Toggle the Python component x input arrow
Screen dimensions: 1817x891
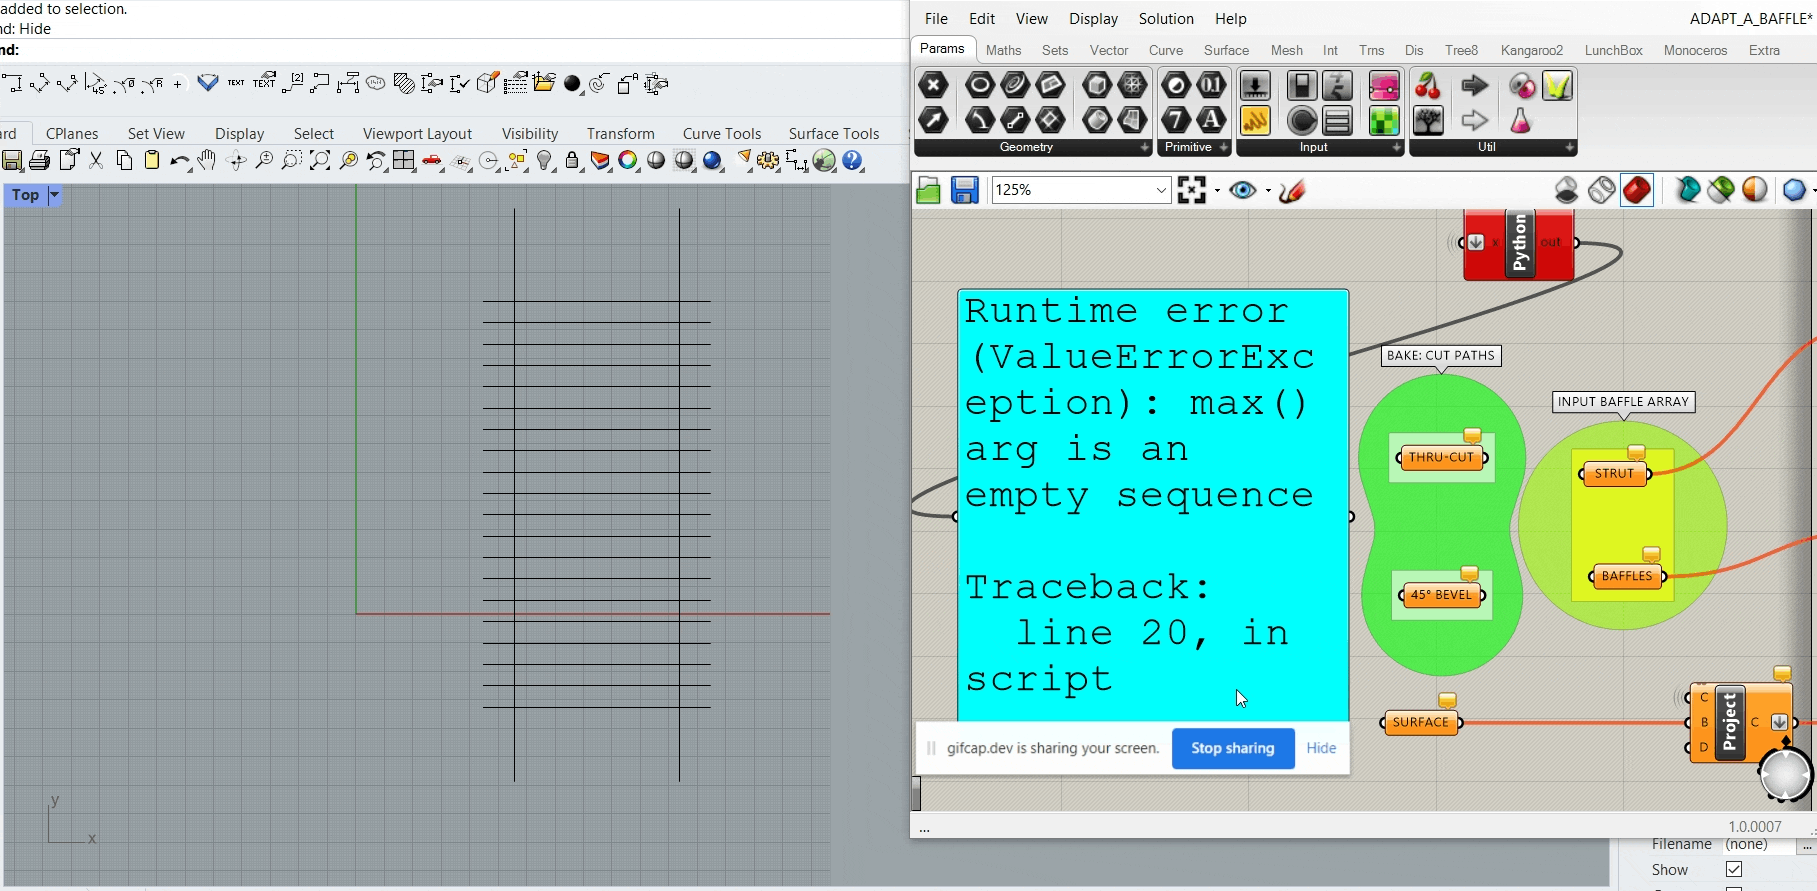[x=1476, y=242]
